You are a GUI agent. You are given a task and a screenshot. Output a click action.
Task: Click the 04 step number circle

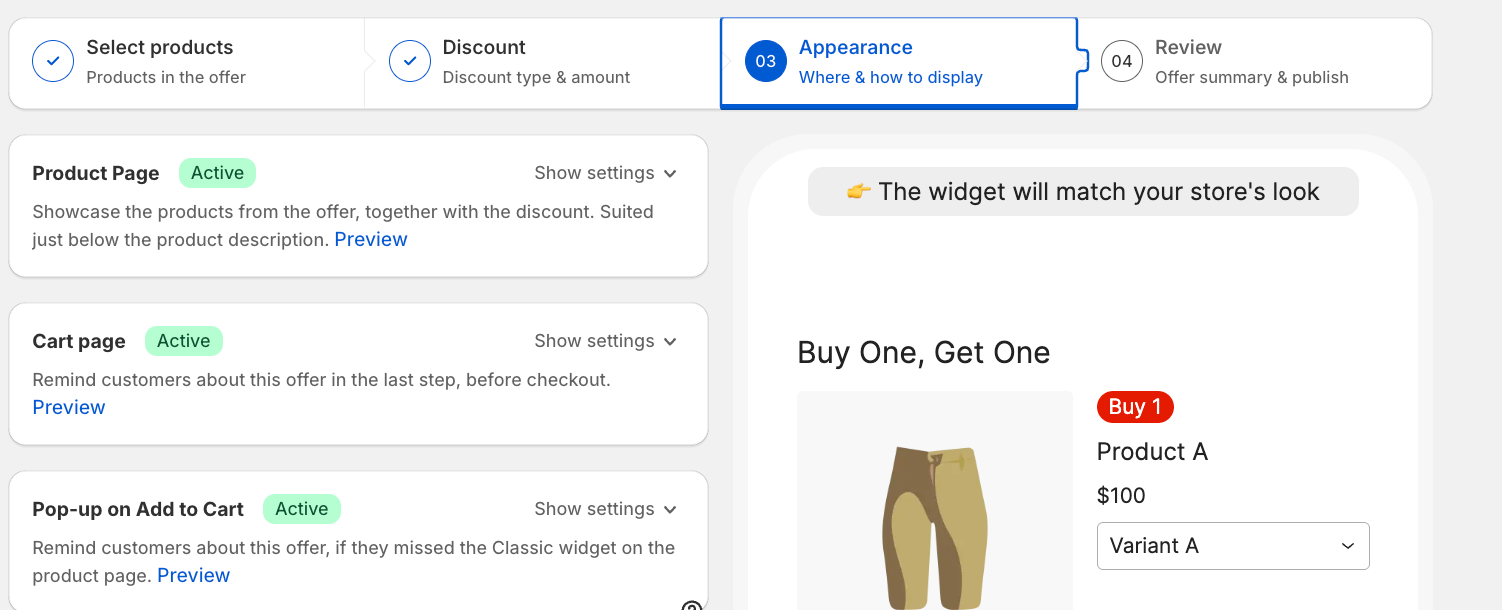[x=1122, y=61]
